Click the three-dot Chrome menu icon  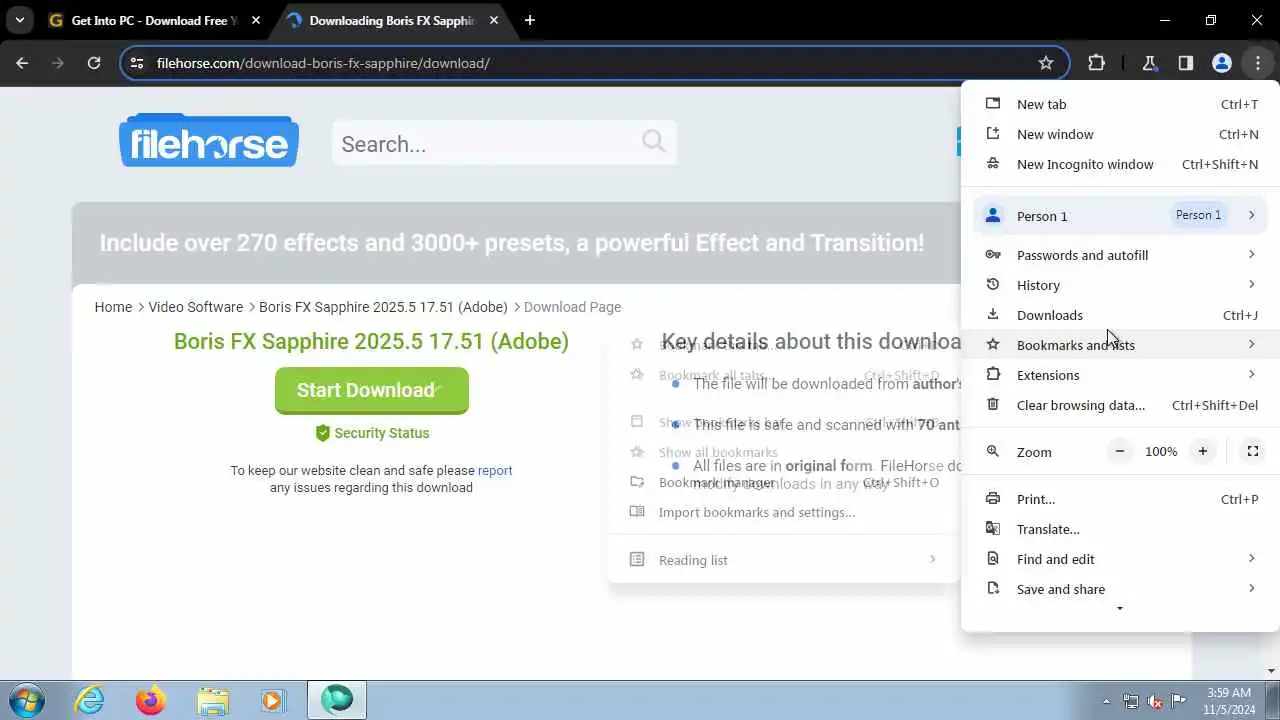pyautogui.click(x=1258, y=63)
